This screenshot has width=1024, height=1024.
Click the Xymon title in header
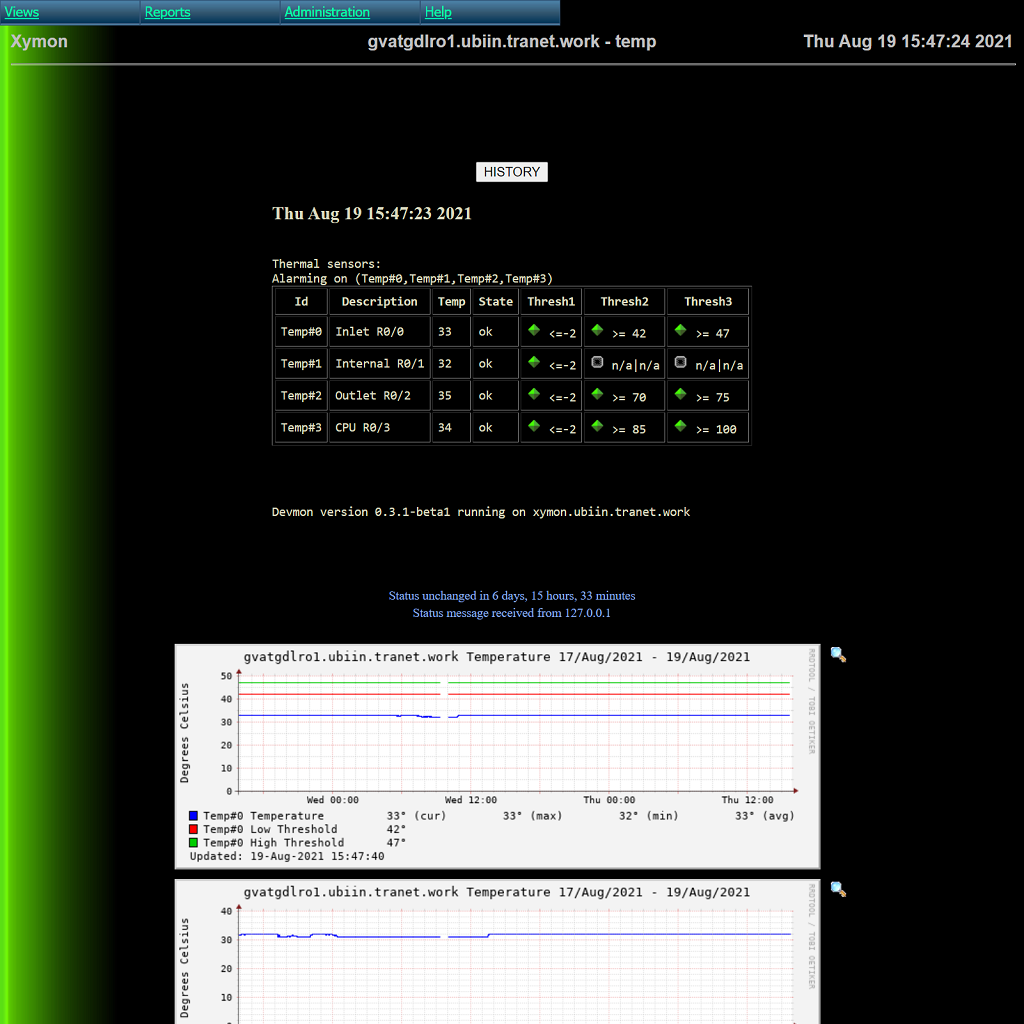[39, 42]
